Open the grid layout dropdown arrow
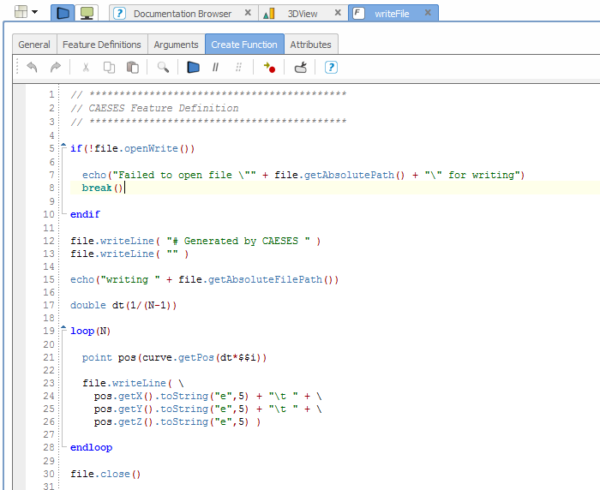Image resolution: width=600 pixels, height=490 pixels. coord(36,13)
